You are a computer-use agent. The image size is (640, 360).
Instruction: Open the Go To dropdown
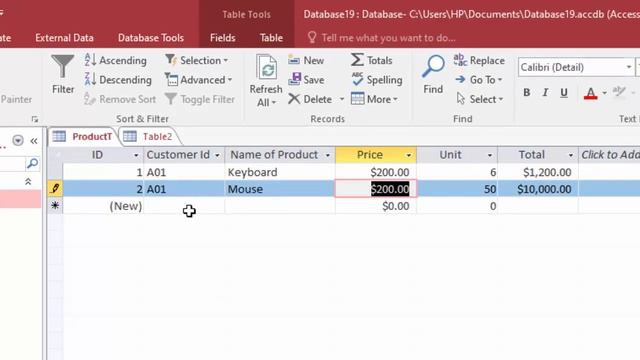479,80
